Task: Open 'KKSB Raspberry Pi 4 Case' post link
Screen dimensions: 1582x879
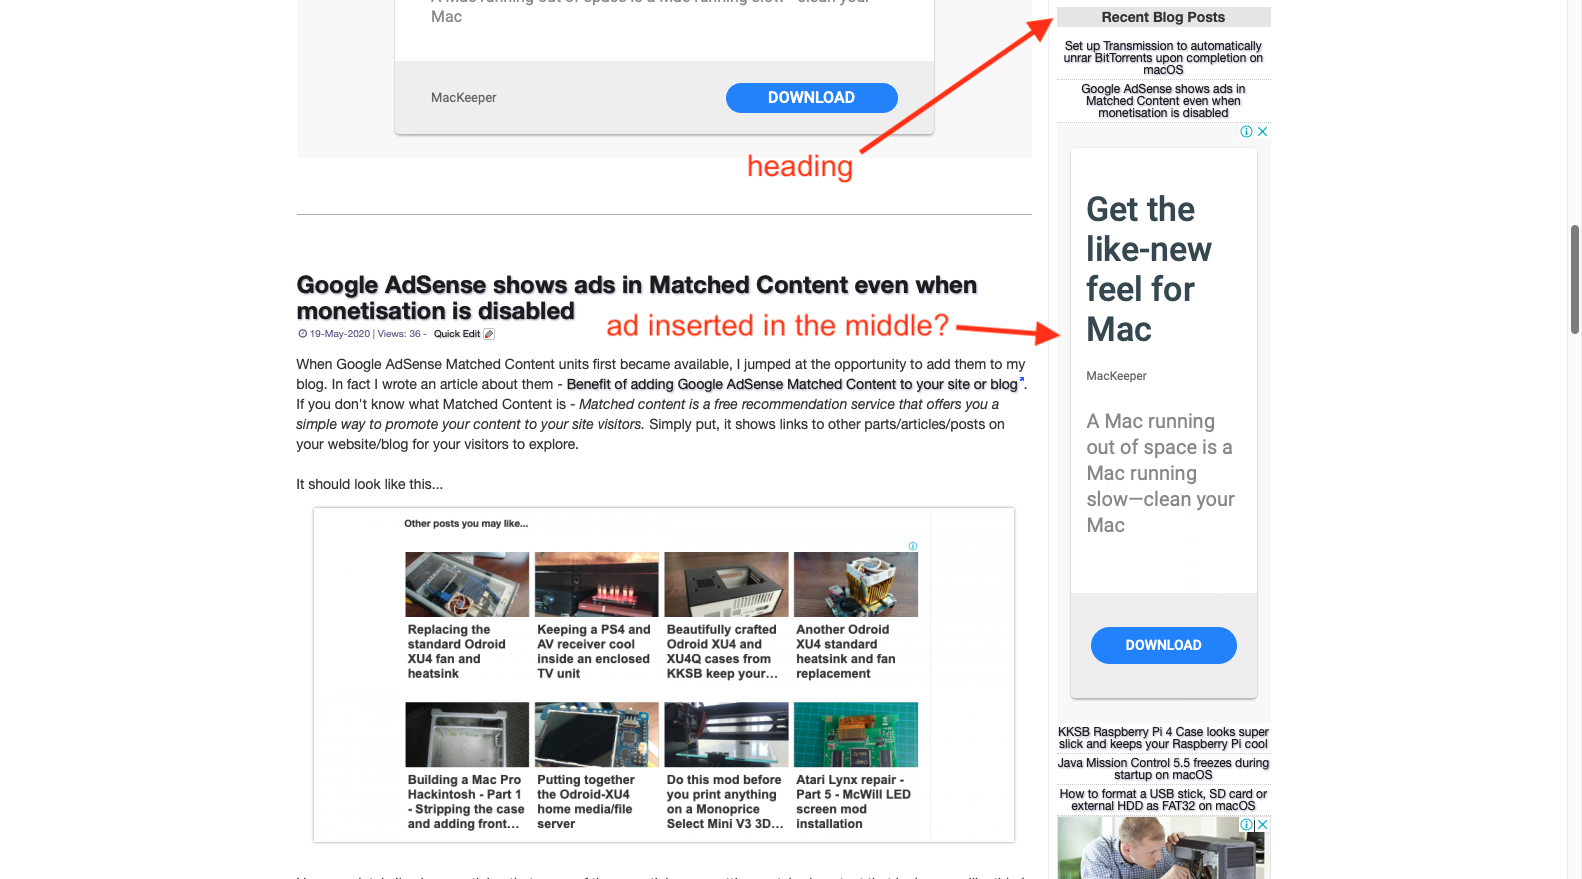Action: coord(1163,738)
